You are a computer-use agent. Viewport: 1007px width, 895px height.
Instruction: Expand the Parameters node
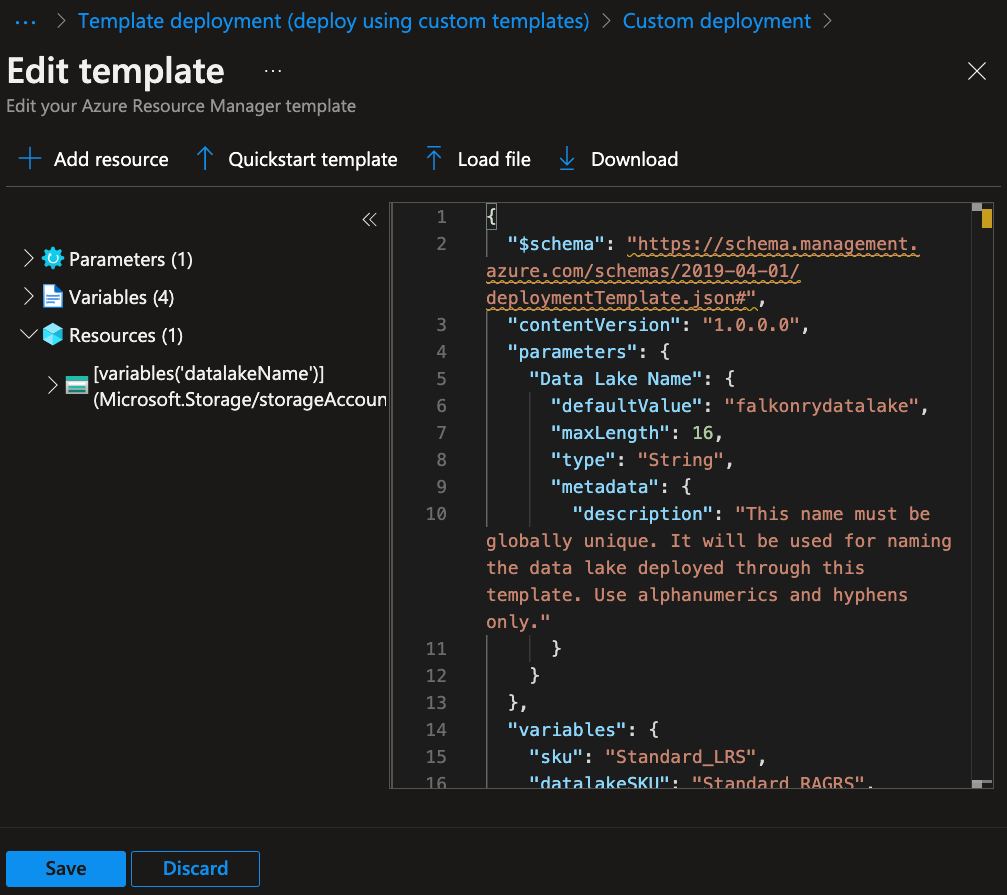(x=28, y=259)
